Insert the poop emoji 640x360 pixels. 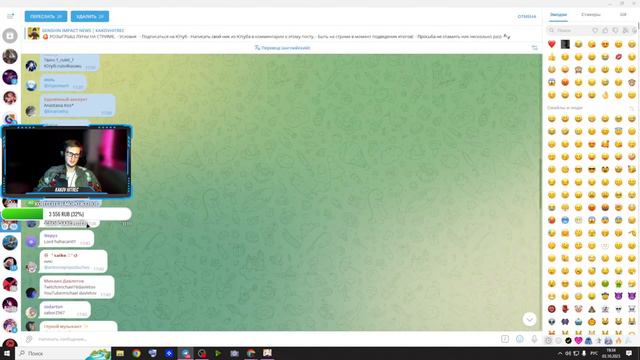[x=592, y=309]
